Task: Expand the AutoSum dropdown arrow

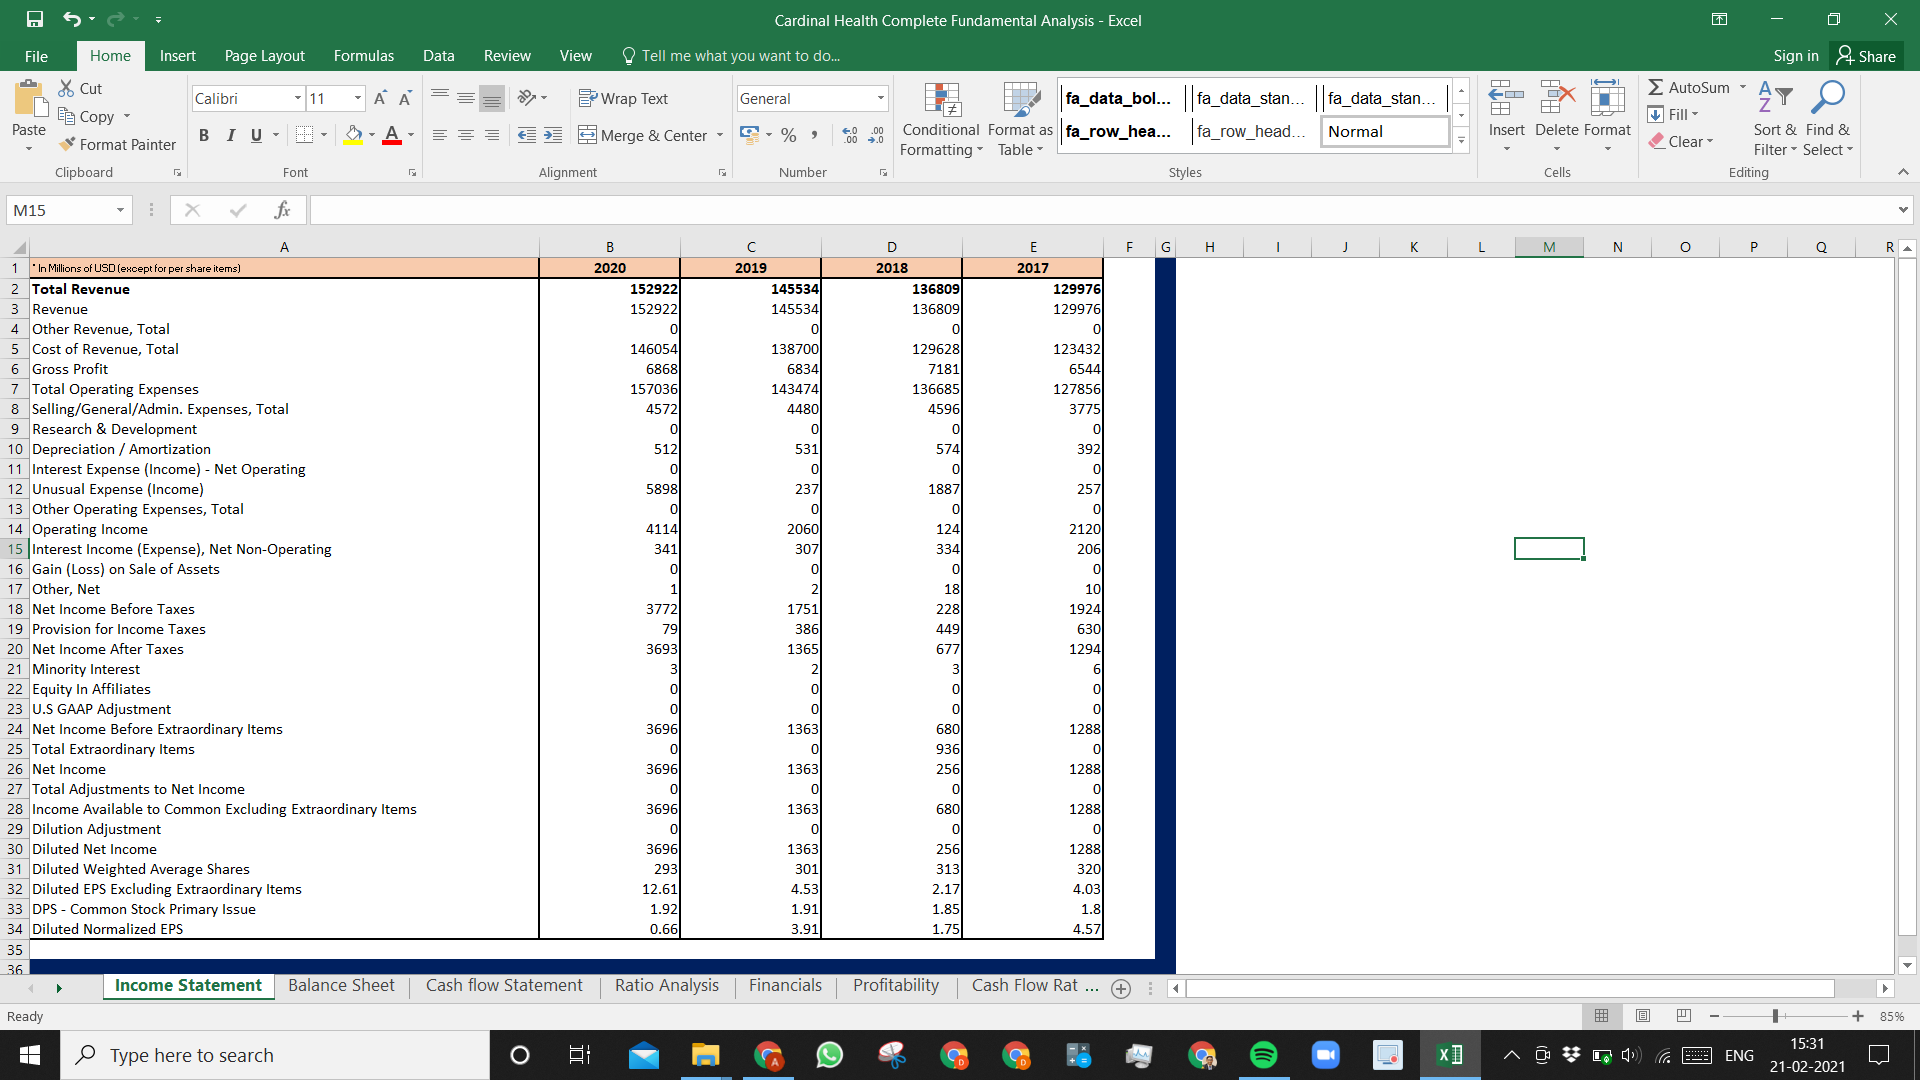Action: [1743, 87]
